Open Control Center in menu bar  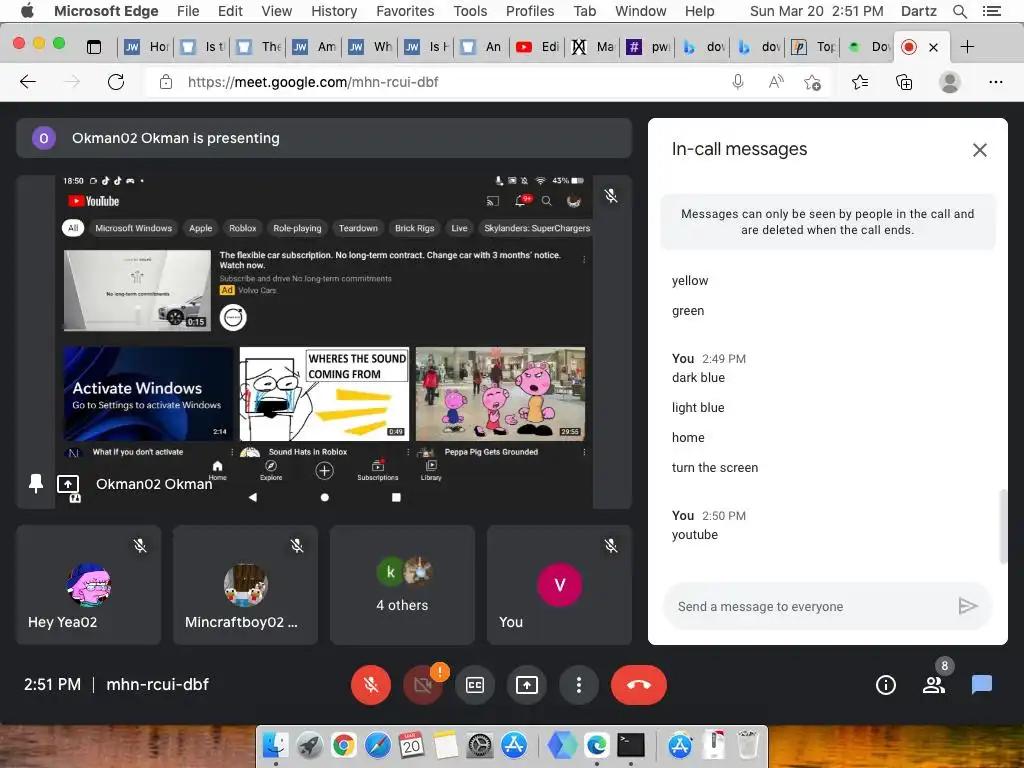click(x=991, y=11)
